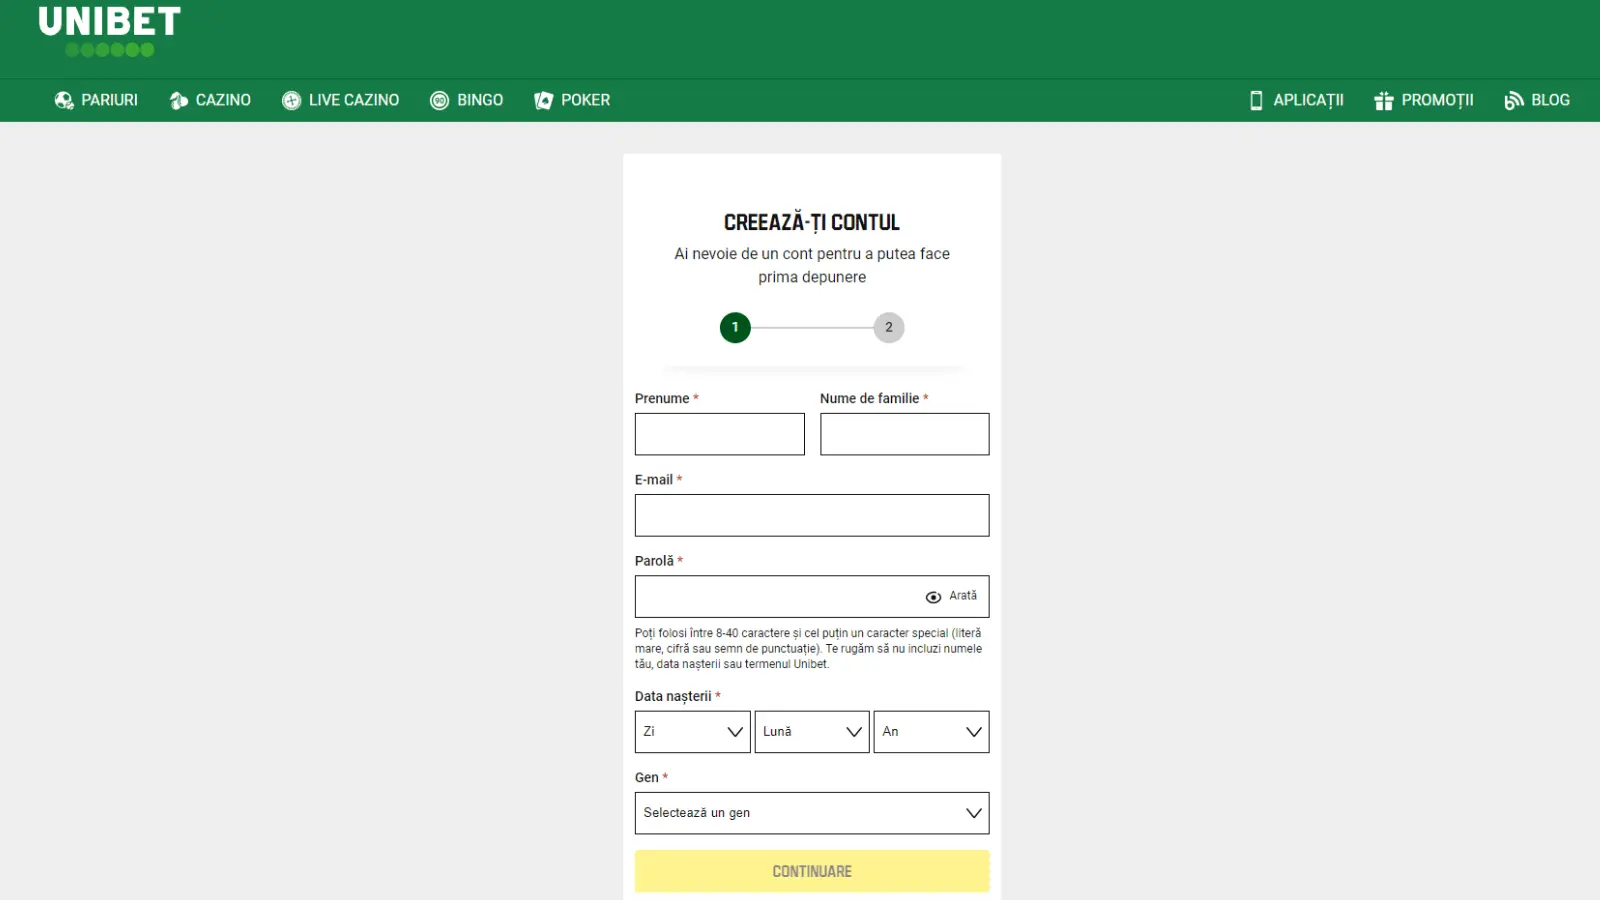
Task: Open the An year dropdown
Action: (931, 732)
